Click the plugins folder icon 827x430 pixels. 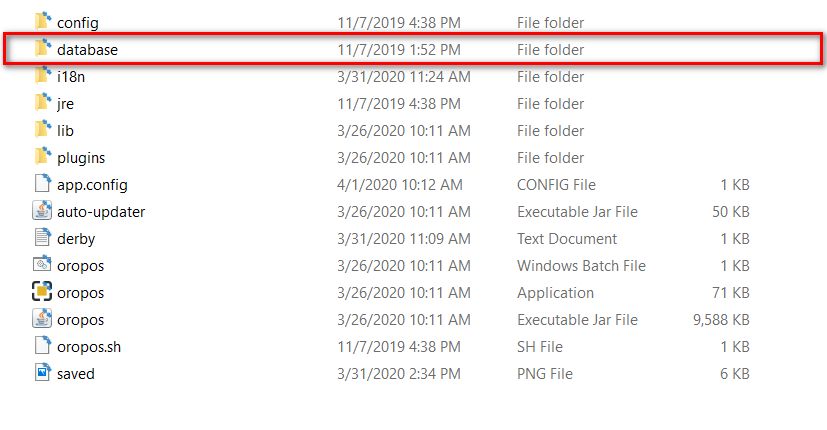tap(43, 157)
